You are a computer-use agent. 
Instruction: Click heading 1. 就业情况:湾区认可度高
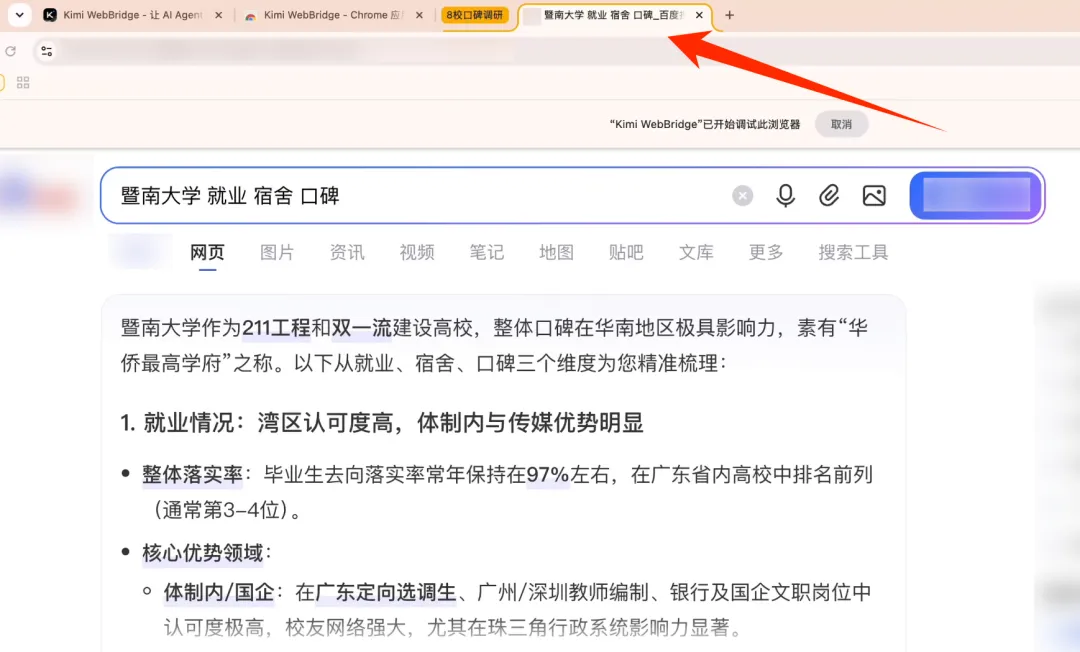pos(382,423)
